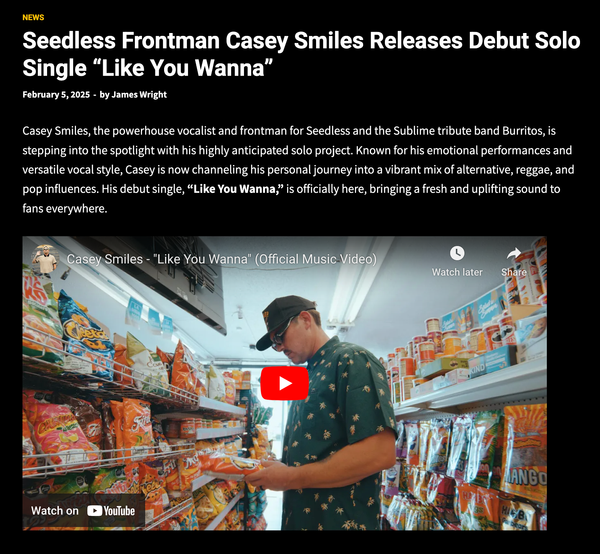Click the February 5, 2025 date
The width and height of the screenshot is (600, 554).
click(56, 95)
